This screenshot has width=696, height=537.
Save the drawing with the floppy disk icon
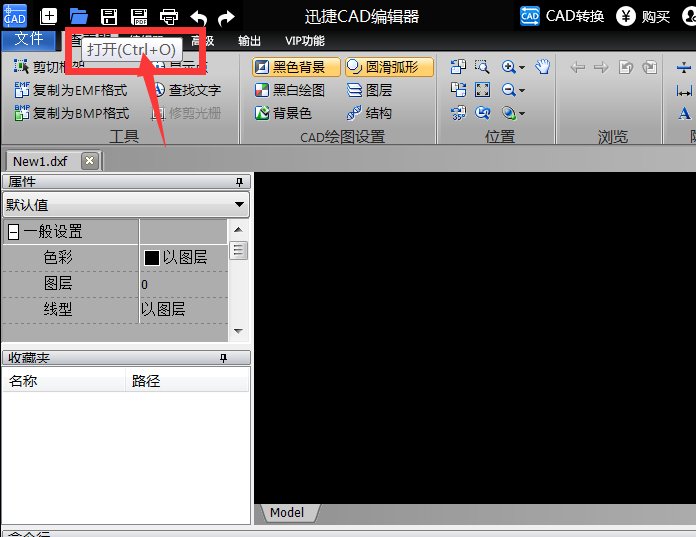click(109, 17)
